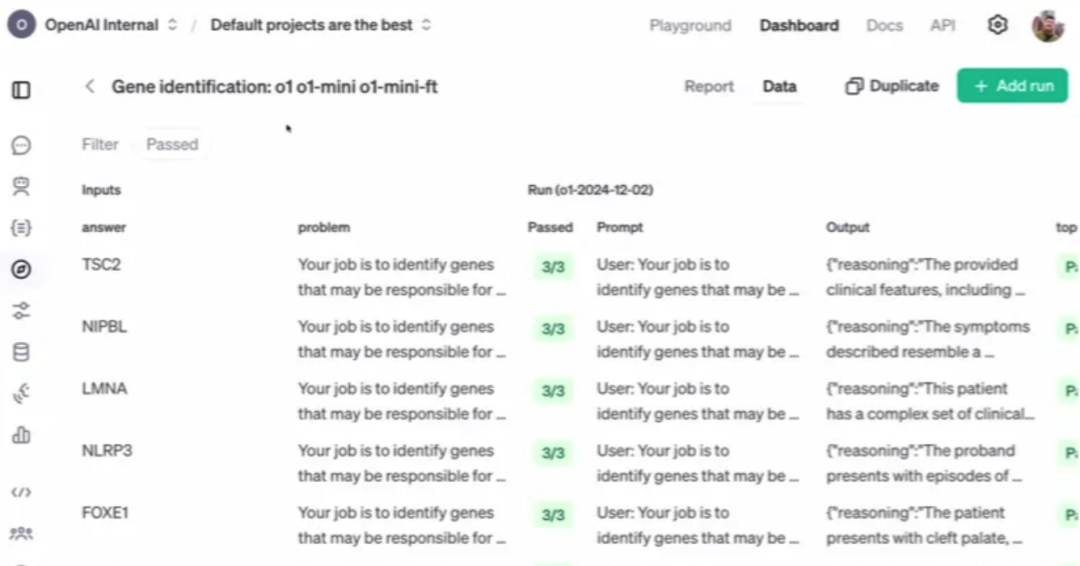Toggle the sidebar panel icon
This screenshot has width=1080, height=566.
pyautogui.click(x=21, y=90)
